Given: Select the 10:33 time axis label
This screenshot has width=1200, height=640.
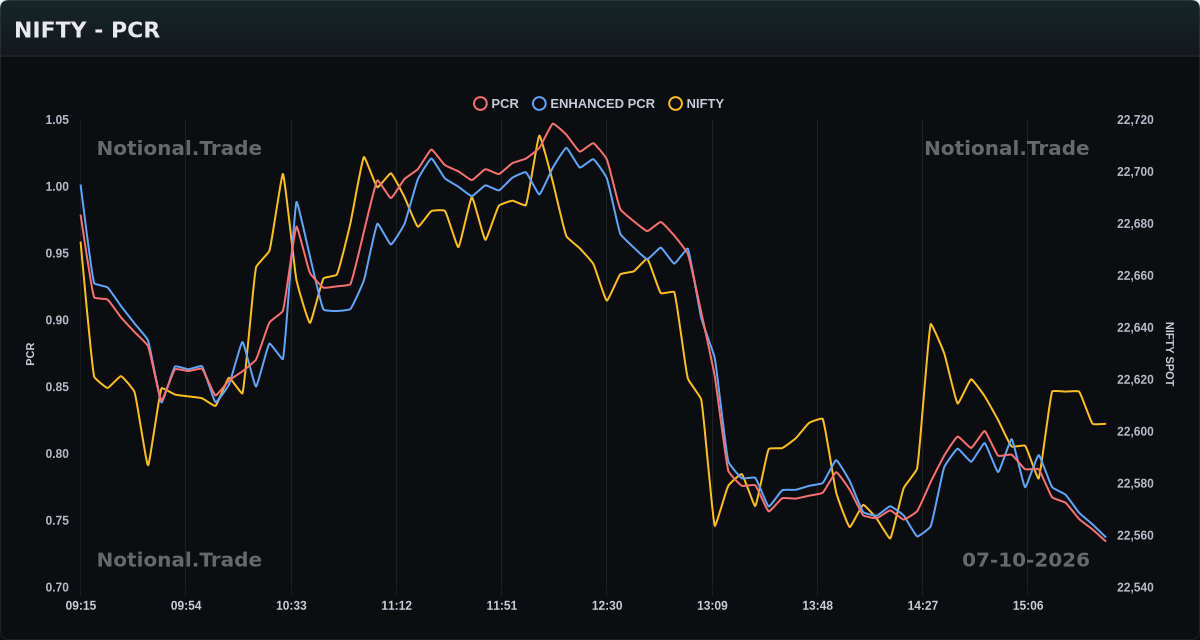Looking at the screenshot, I should pos(291,606).
